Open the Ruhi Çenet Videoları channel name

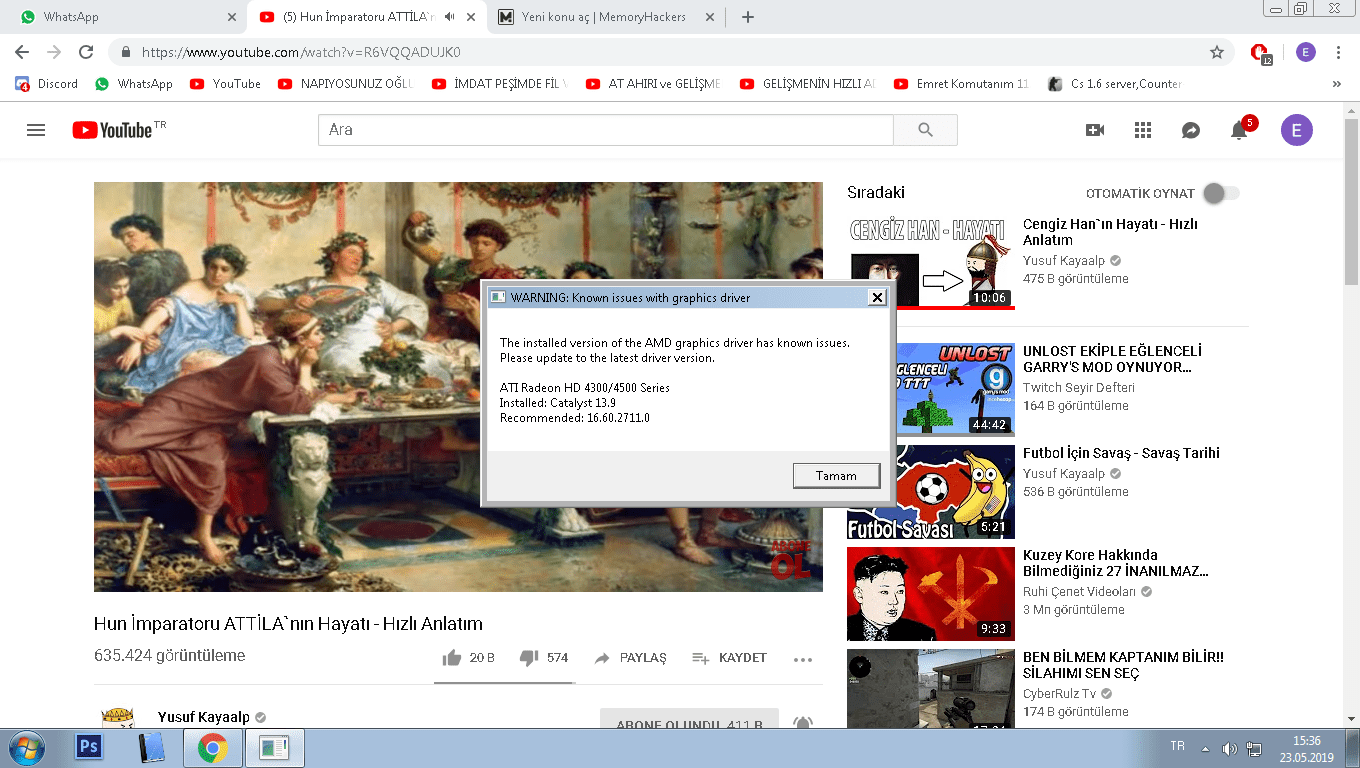pos(1080,592)
